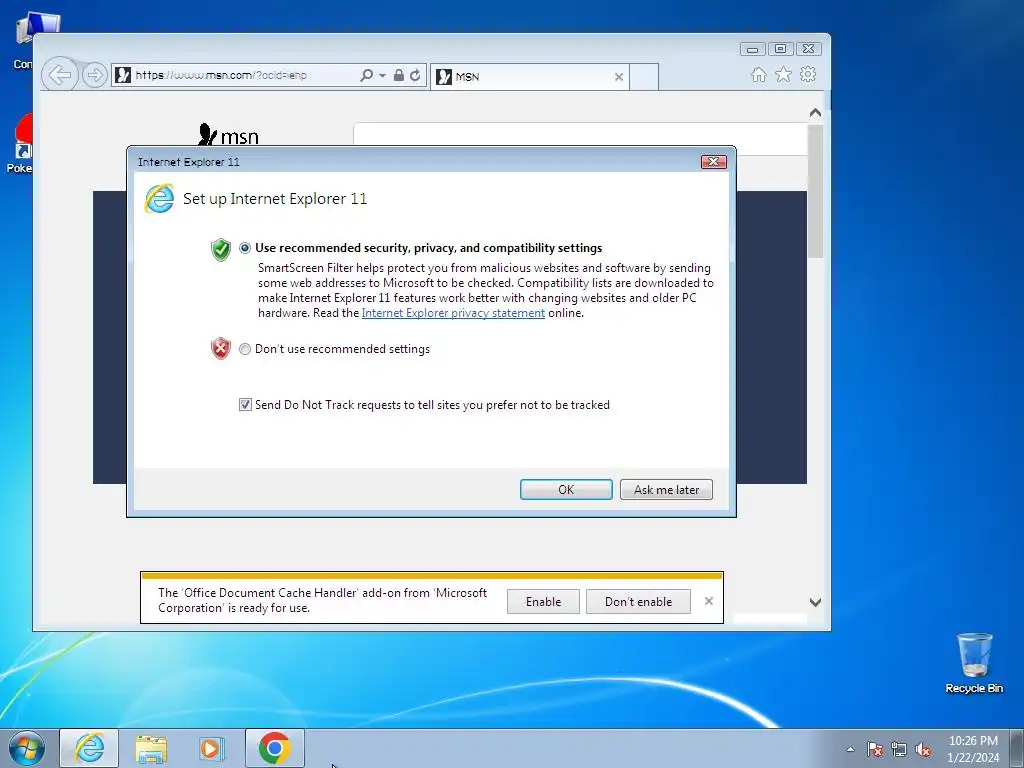Viewport: 1024px width, 768px height.
Task: Open the clock showing 10:26 PM
Action: point(973,749)
